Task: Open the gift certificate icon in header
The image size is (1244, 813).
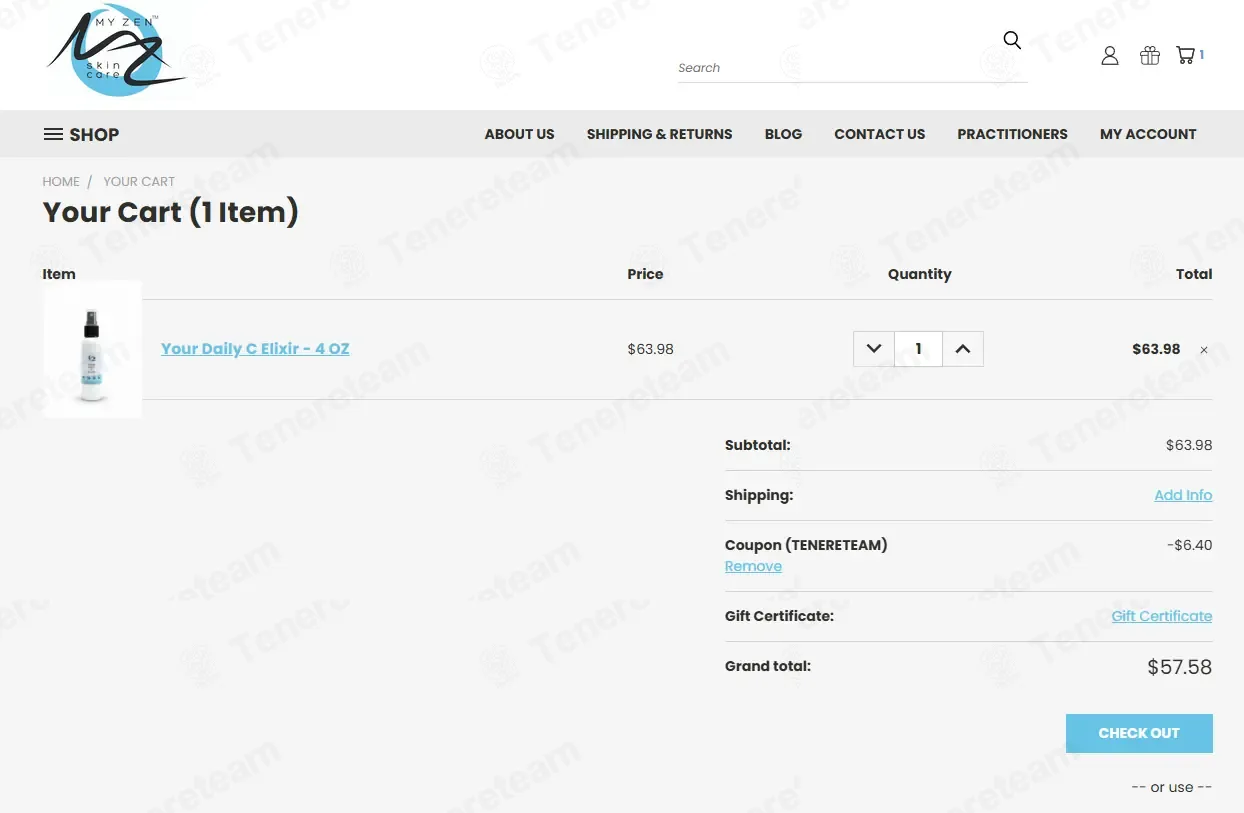Action: pyautogui.click(x=1150, y=56)
